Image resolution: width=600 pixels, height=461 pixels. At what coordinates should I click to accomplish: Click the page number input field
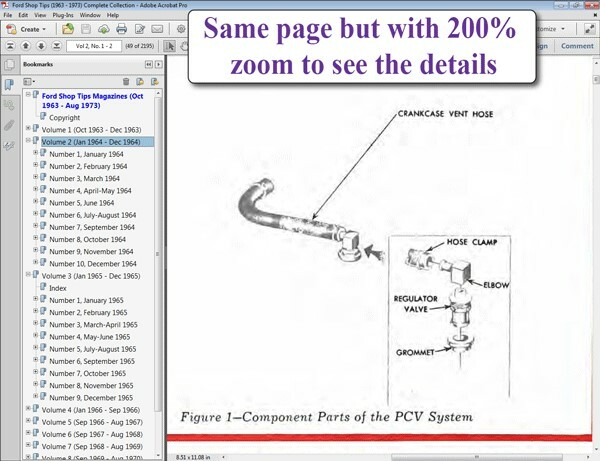pyautogui.click(x=95, y=46)
